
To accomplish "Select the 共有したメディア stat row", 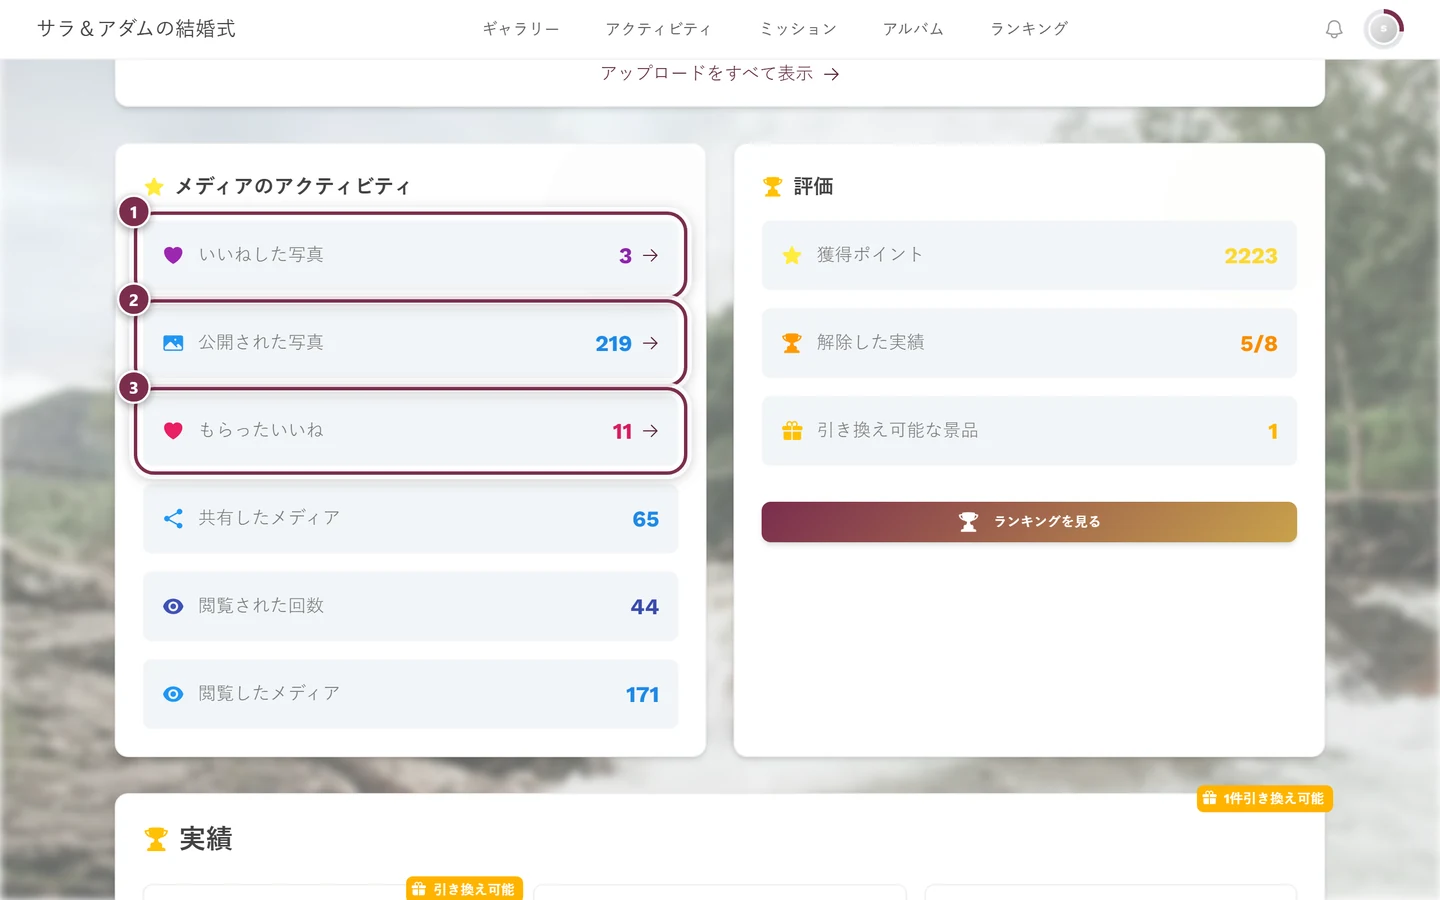I will (411, 518).
